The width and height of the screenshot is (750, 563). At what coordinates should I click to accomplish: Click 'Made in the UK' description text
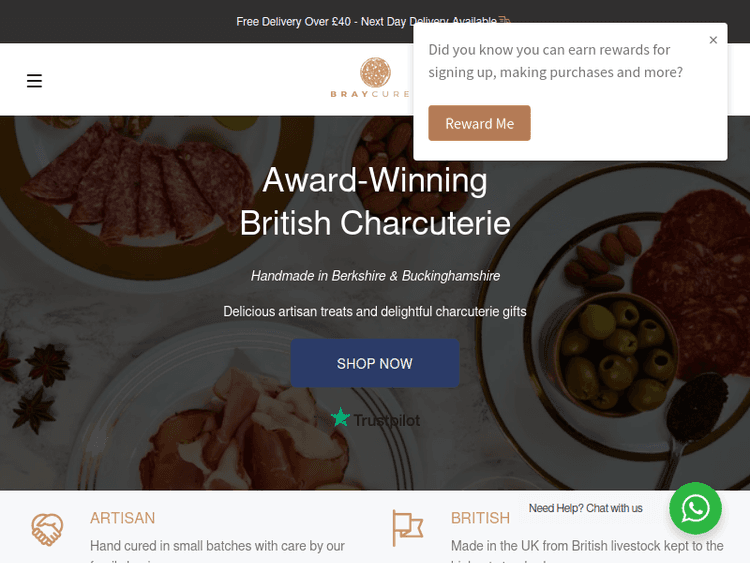pos(587,546)
